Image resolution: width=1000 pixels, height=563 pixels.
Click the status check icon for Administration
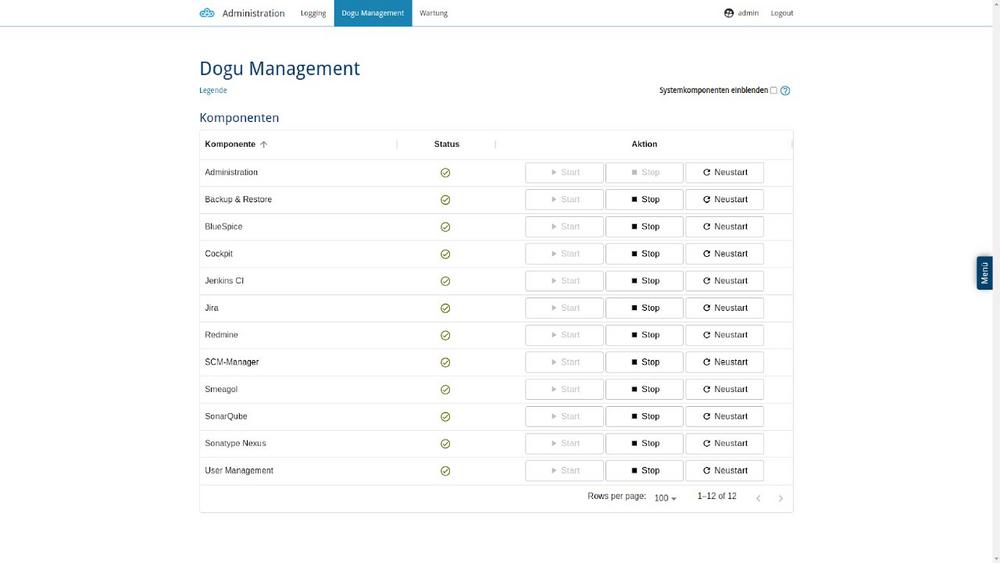445,173
